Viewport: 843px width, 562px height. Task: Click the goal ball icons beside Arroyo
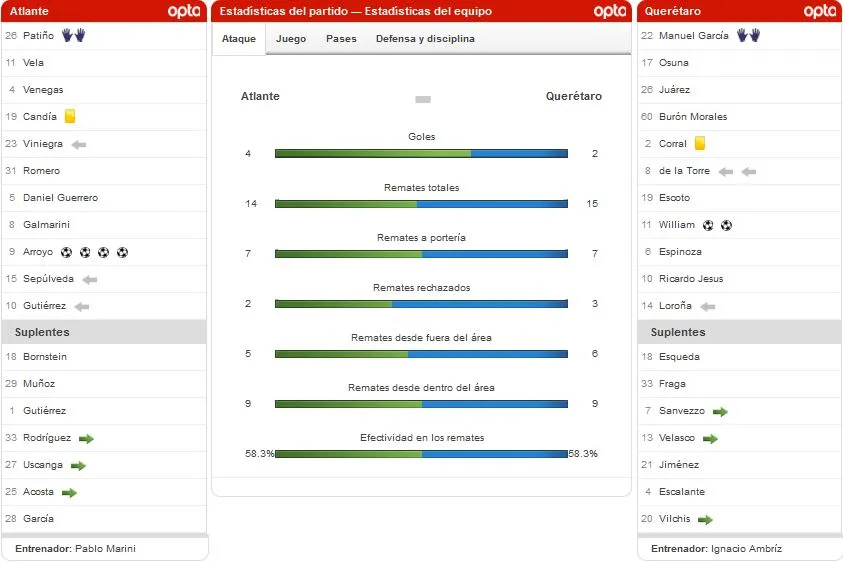[94, 252]
